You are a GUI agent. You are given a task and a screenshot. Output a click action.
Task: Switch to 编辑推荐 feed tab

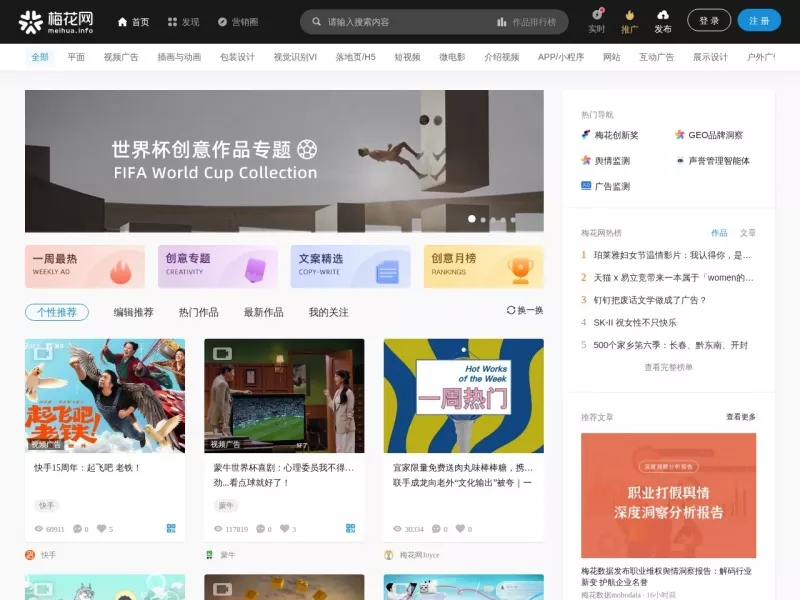pos(133,312)
